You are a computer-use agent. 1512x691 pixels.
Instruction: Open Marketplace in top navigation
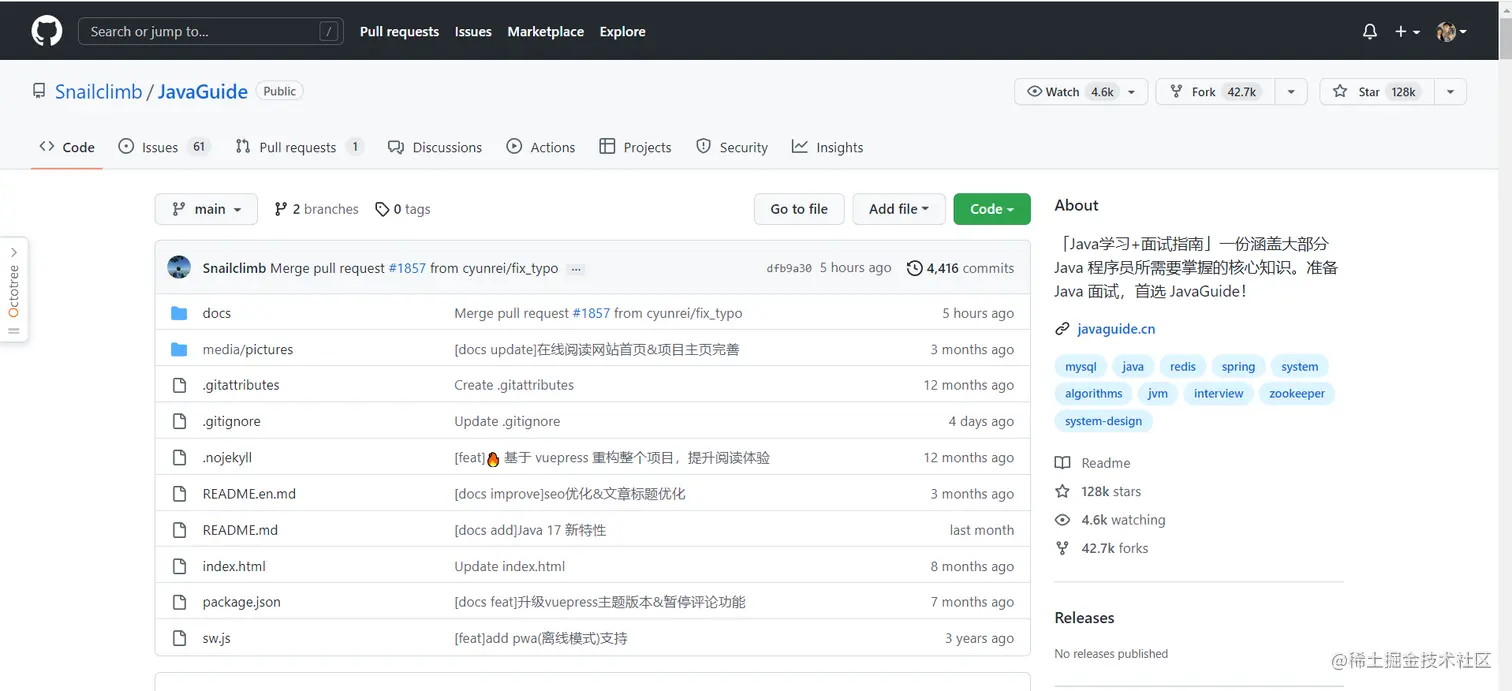545,31
